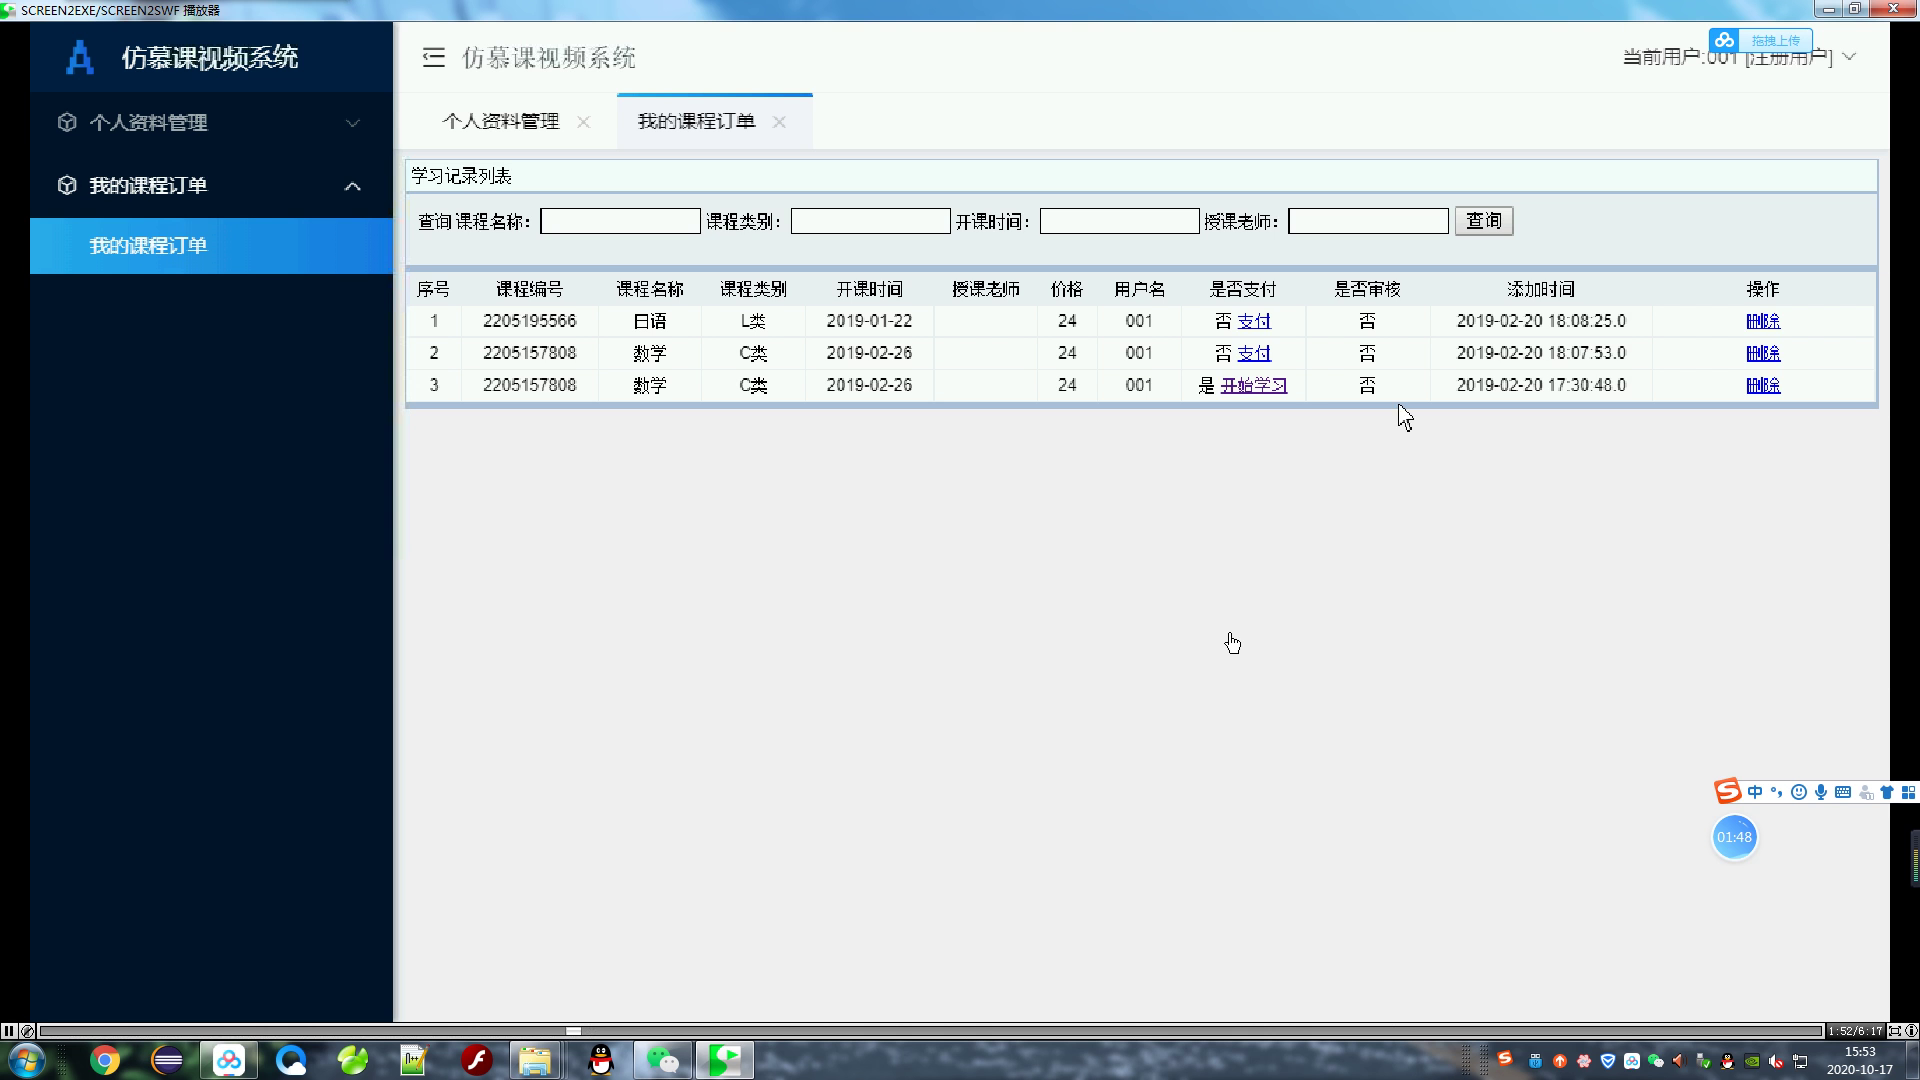
Task: Click course number 2205195566 cell
Action: pos(529,321)
